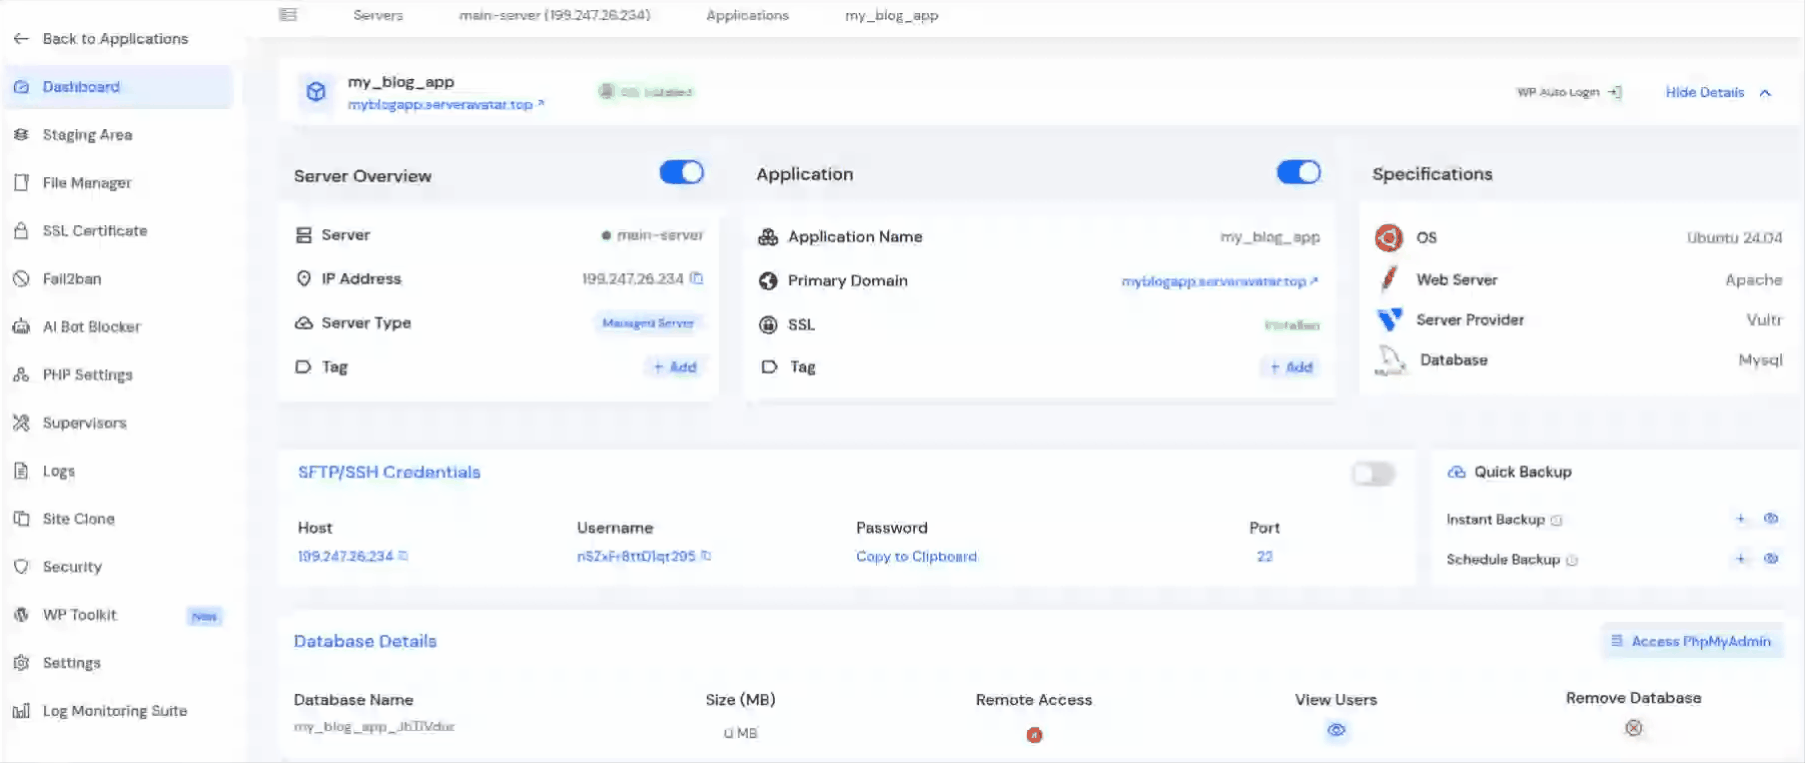The height and width of the screenshot is (763, 1805).
Task: Copy the IP Address icon
Action: coord(697,279)
